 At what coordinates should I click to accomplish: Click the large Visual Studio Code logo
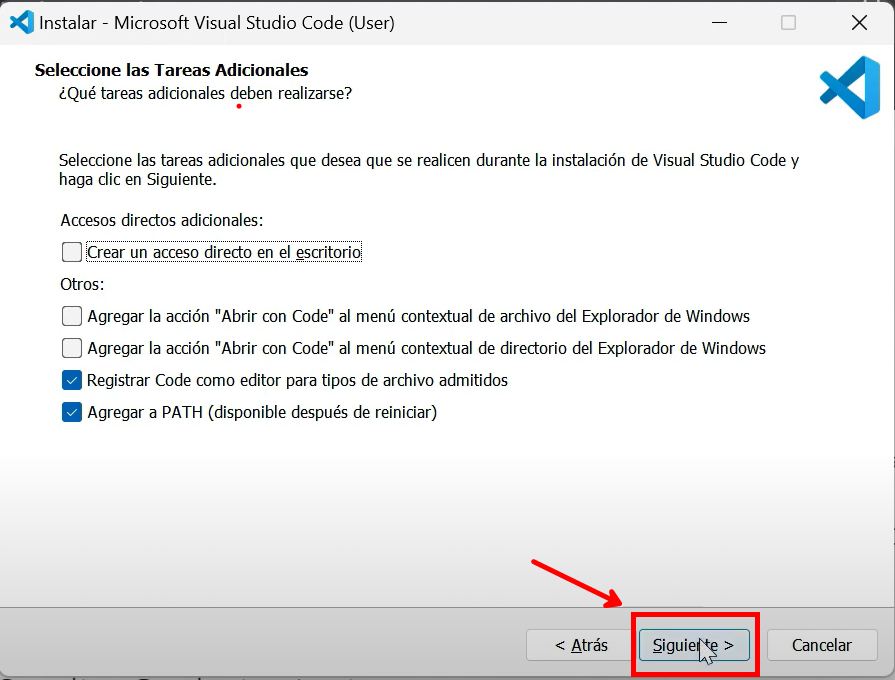[x=850, y=87]
